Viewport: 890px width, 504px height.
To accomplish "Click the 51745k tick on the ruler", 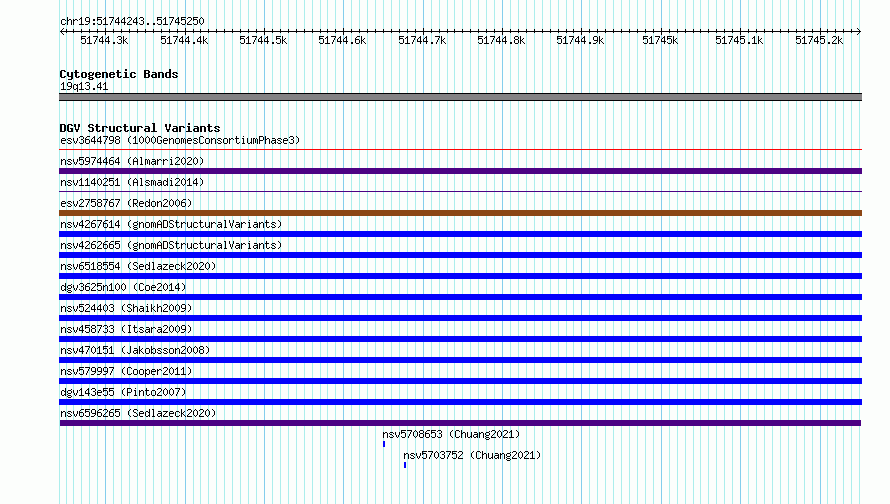I will pyautogui.click(x=660, y=40).
